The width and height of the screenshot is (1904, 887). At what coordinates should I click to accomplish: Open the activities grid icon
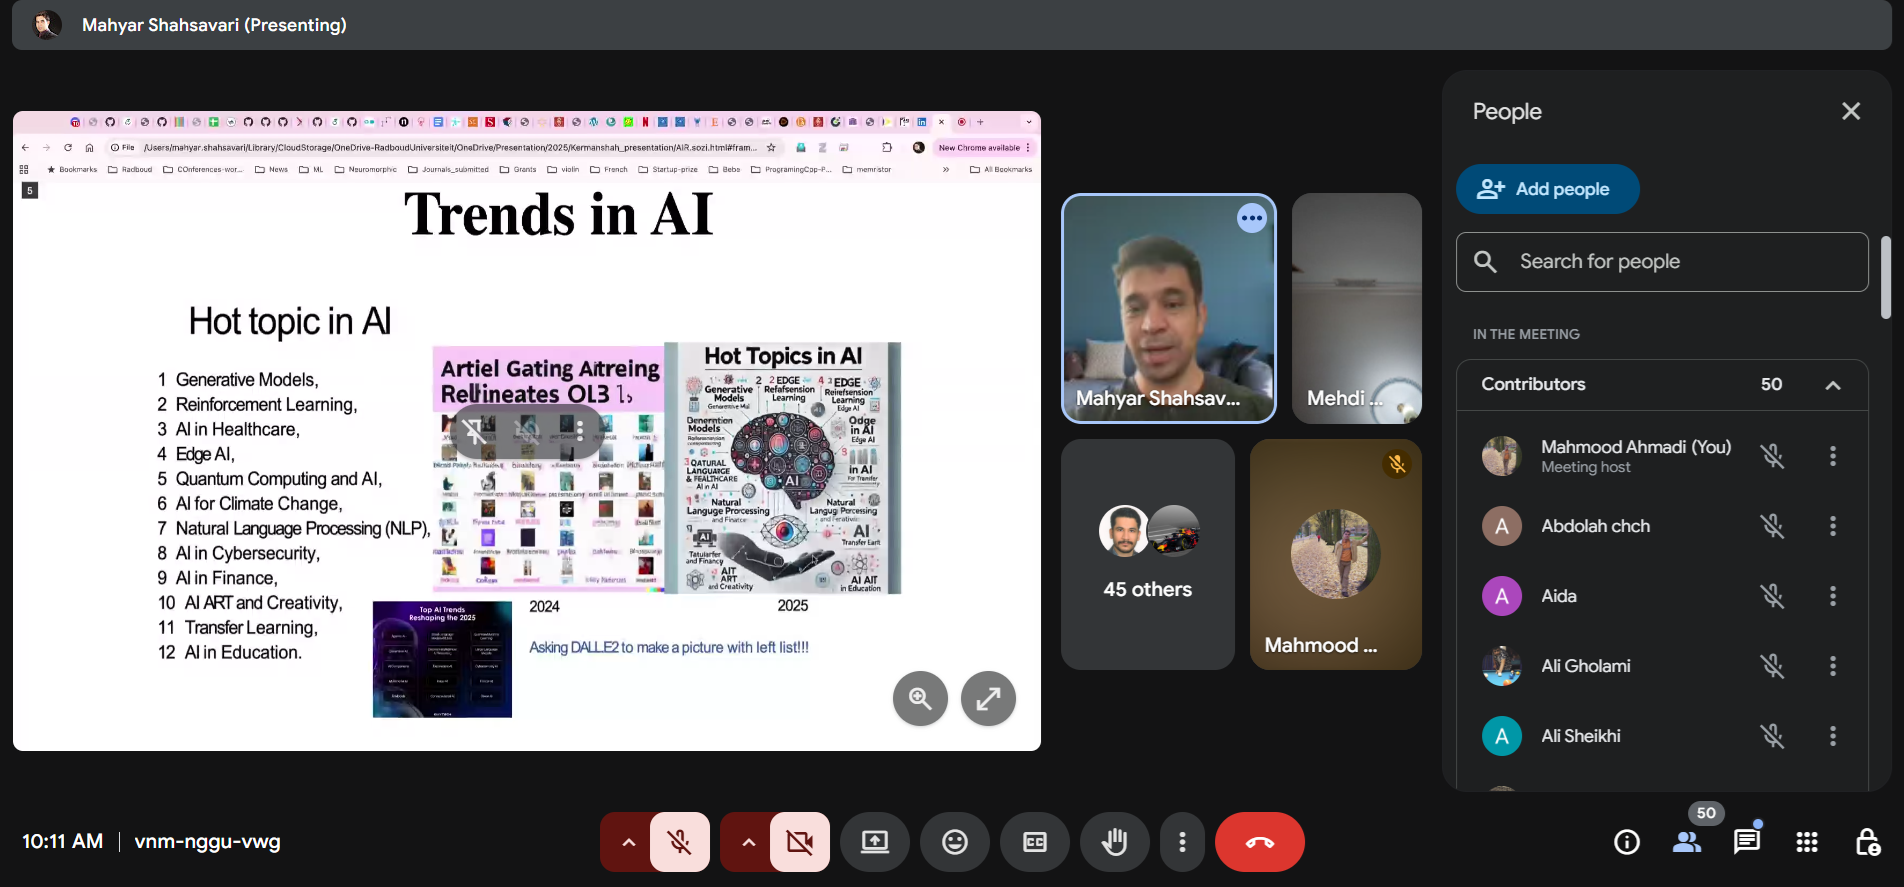tap(1806, 842)
